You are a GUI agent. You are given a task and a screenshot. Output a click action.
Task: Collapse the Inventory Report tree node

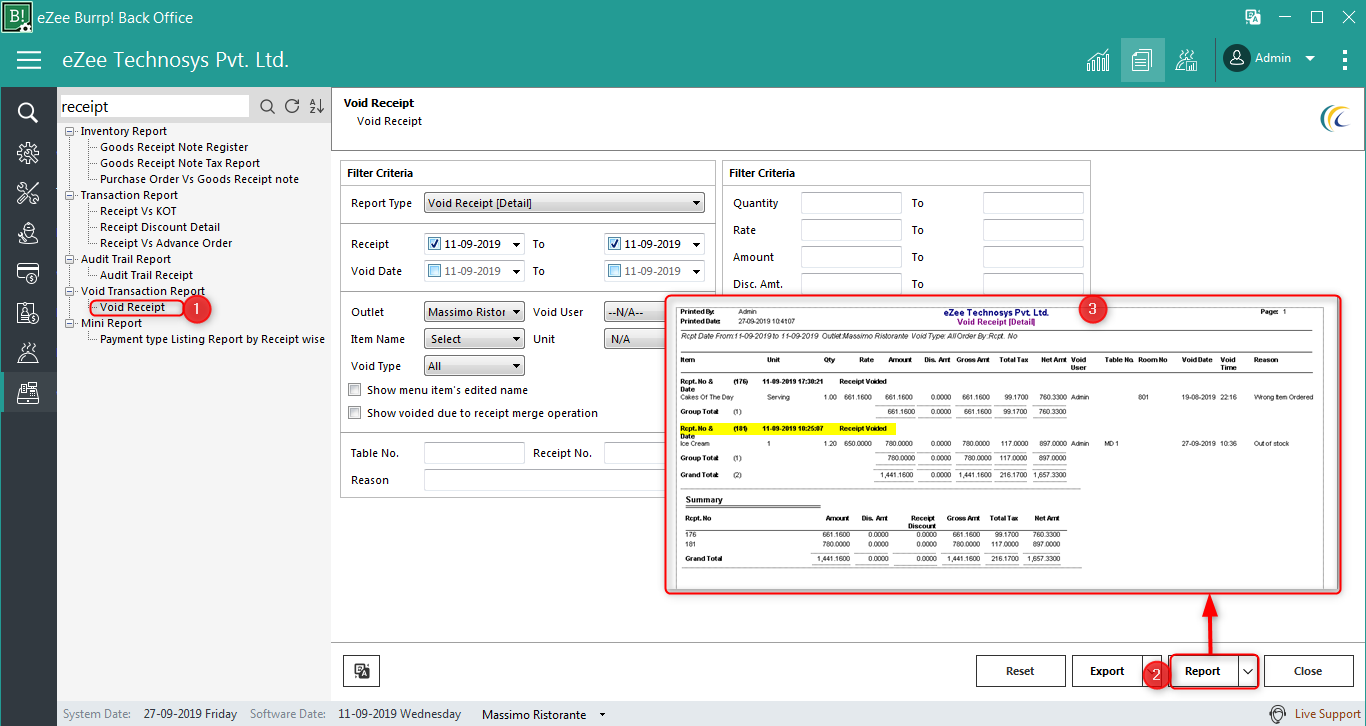[69, 131]
